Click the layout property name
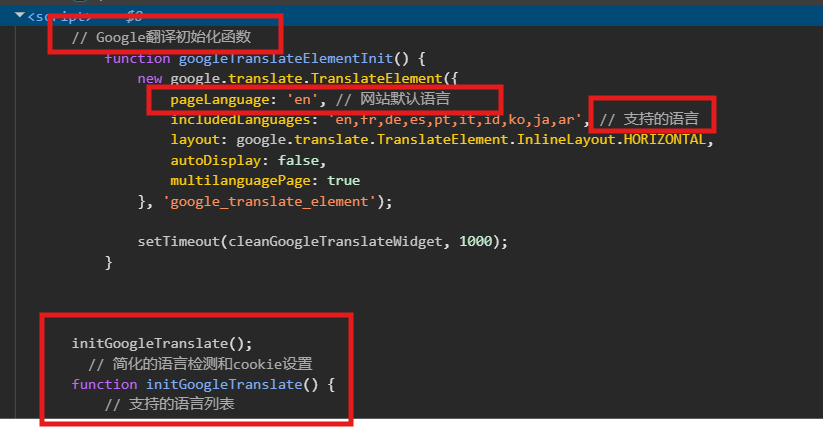 coord(195,140)
